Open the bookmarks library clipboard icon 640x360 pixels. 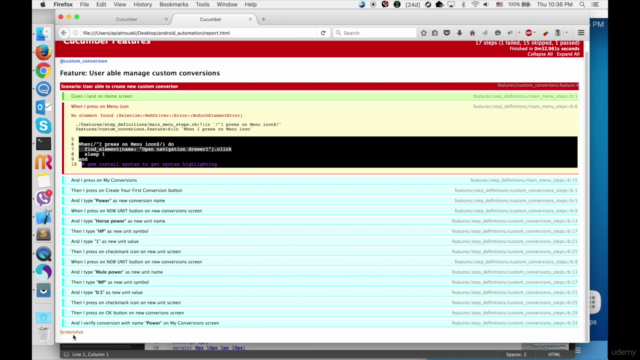tap(435, 33)
